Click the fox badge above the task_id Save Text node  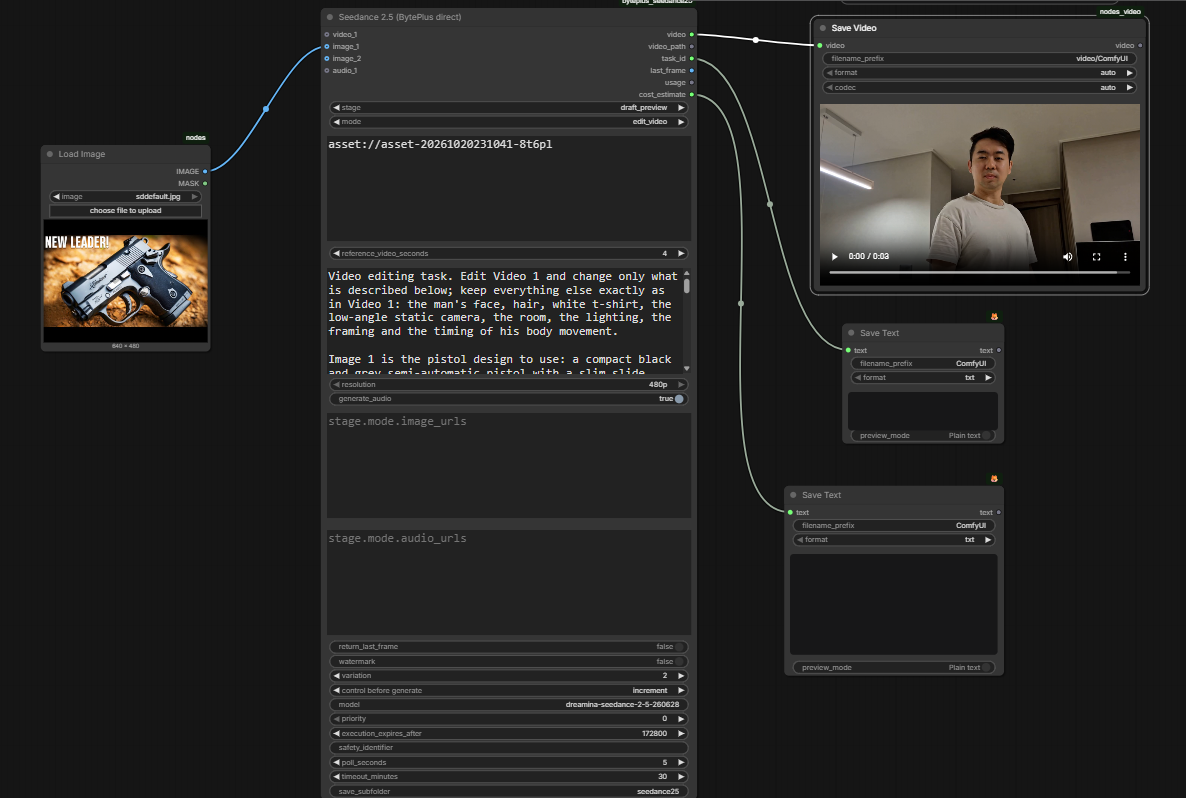pos(995,317)
